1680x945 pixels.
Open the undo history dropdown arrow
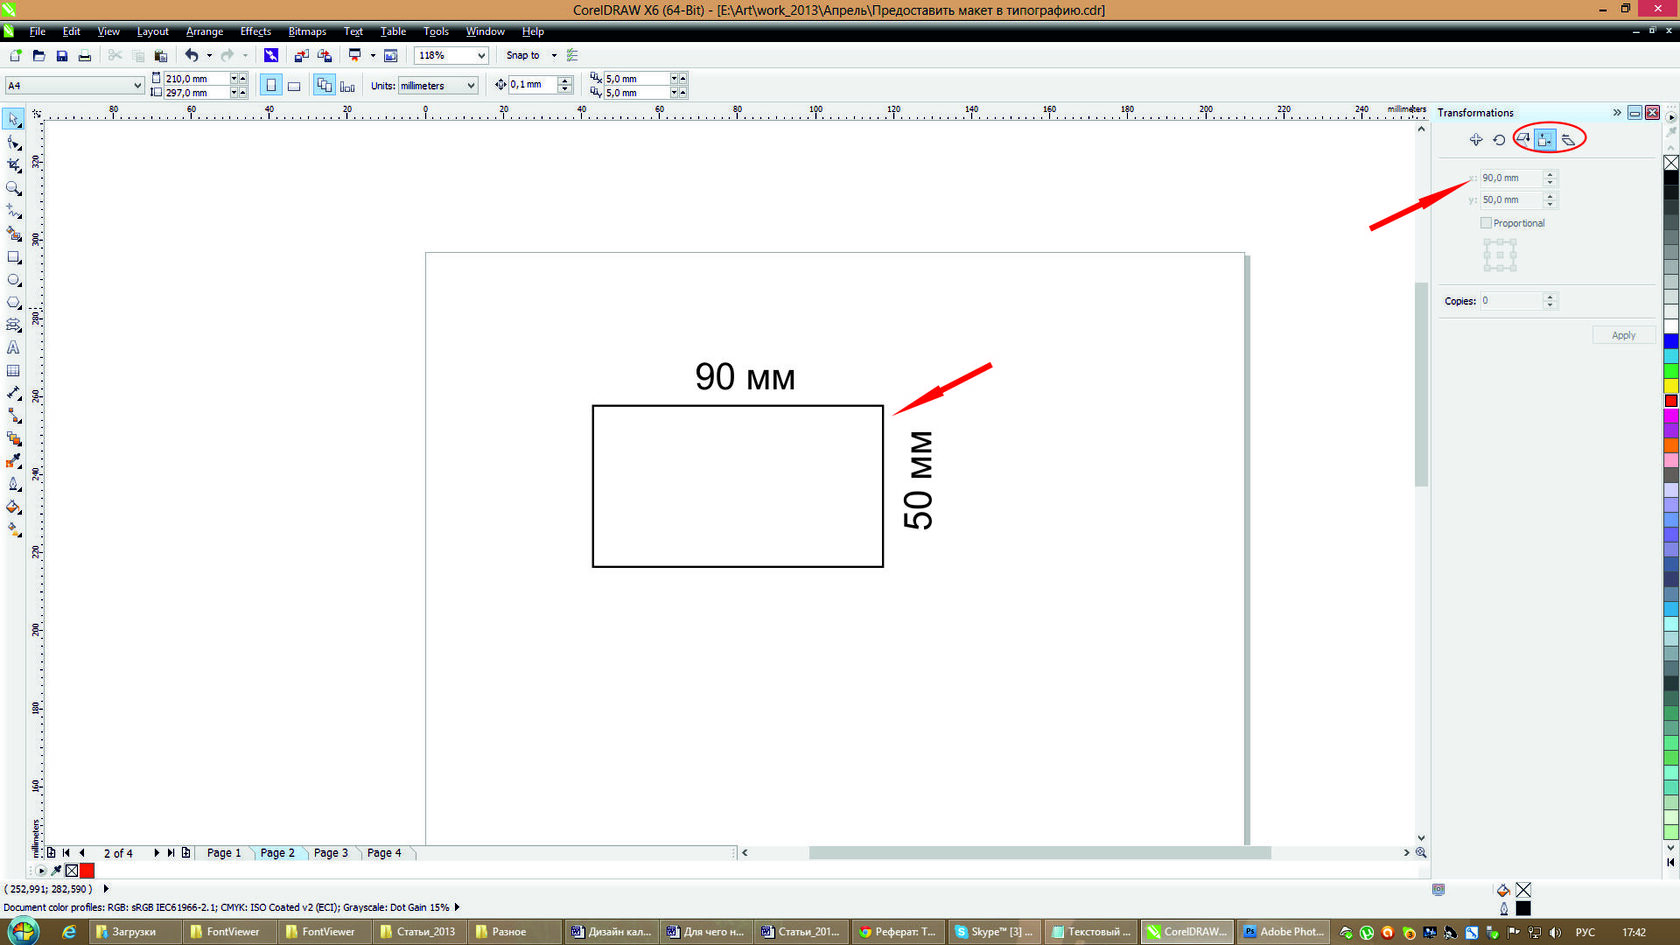coord(209,56)
